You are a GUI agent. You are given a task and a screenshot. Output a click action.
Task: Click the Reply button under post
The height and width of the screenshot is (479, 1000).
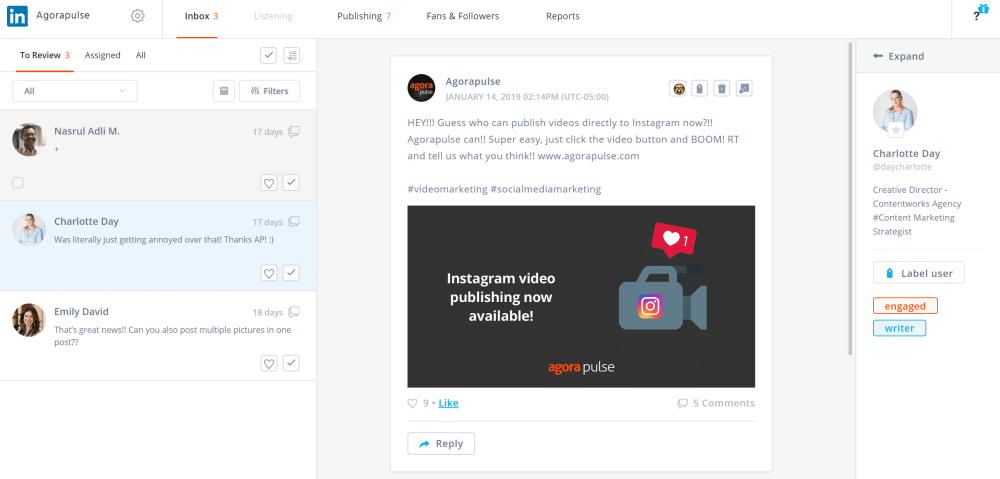(441, 443)
